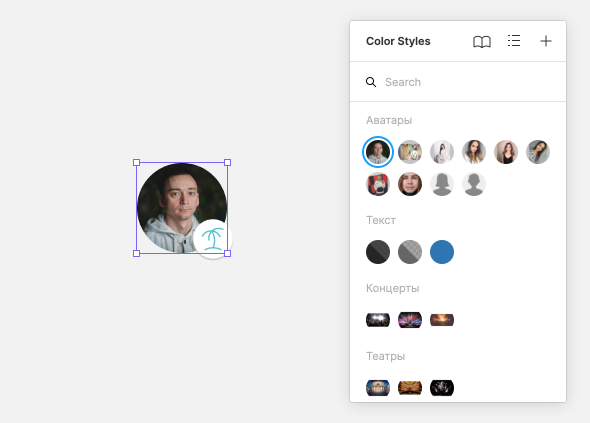Click the palm tree badge on avatar

213,239
